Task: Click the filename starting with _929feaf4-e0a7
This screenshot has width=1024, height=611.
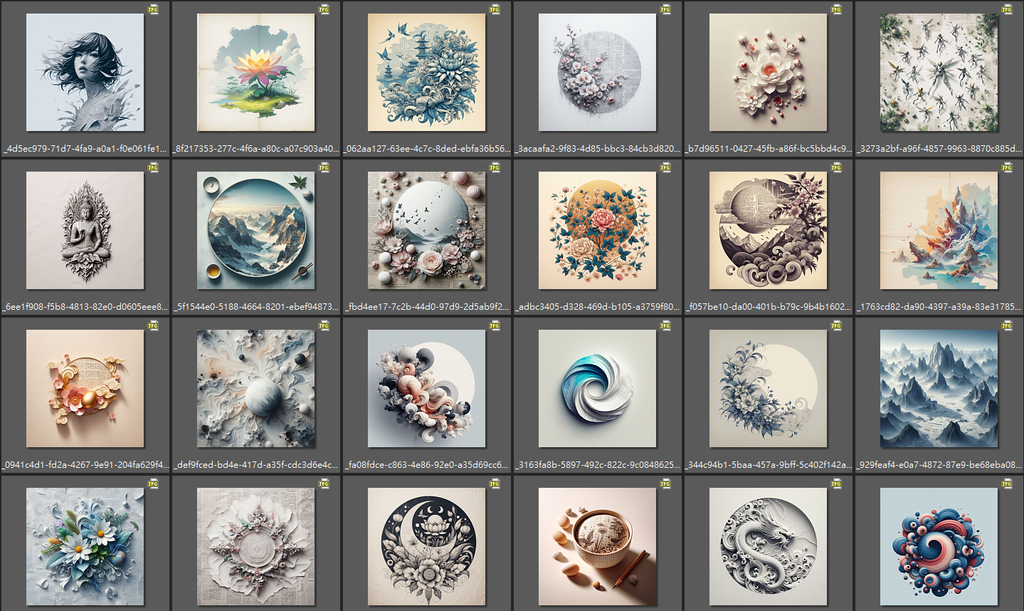Action: (x=939, y=465)
